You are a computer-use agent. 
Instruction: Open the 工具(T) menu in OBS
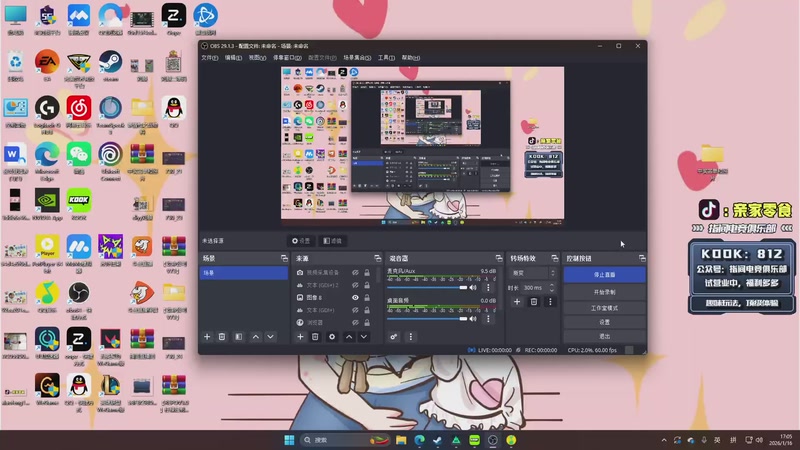386,58
